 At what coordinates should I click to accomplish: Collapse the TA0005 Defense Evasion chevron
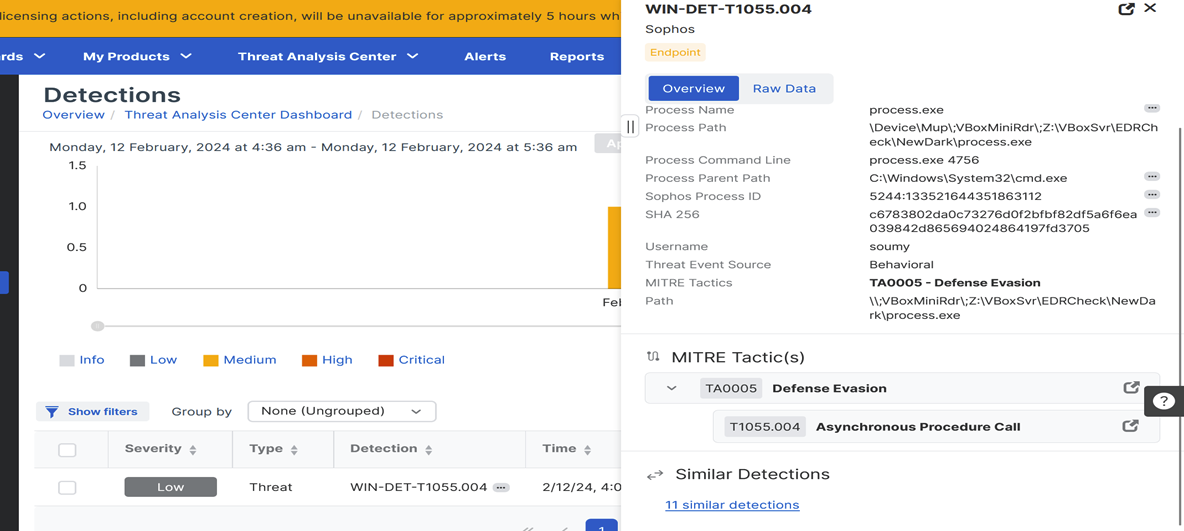[x=671, y=388]
